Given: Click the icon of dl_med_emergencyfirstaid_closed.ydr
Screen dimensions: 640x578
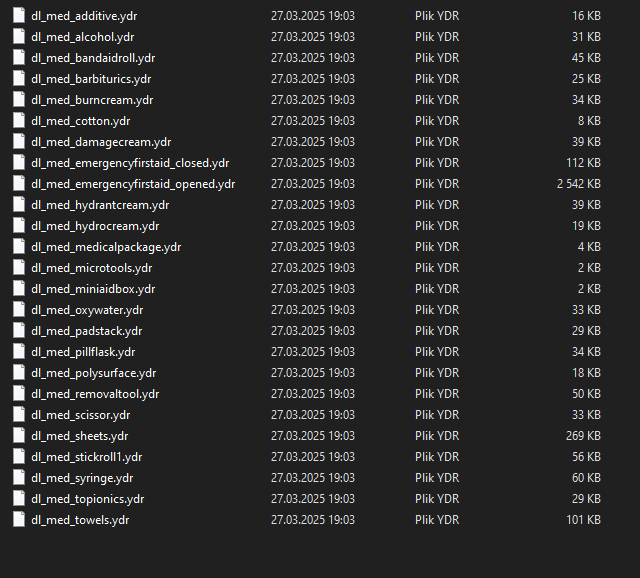Looking at the screenshot, I should point(19,163).
